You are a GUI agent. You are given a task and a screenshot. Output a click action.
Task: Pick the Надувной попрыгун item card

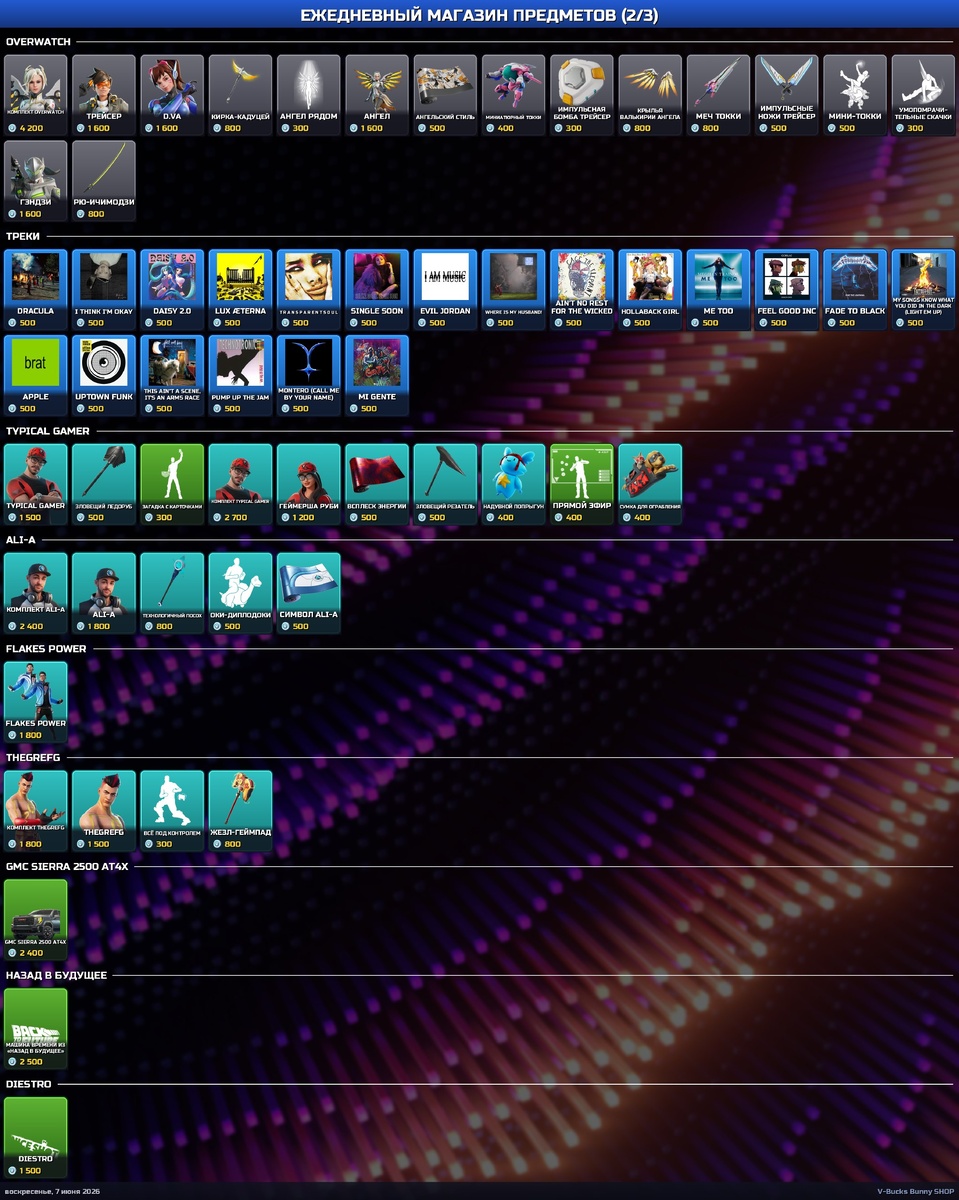[x=513, y=485]
